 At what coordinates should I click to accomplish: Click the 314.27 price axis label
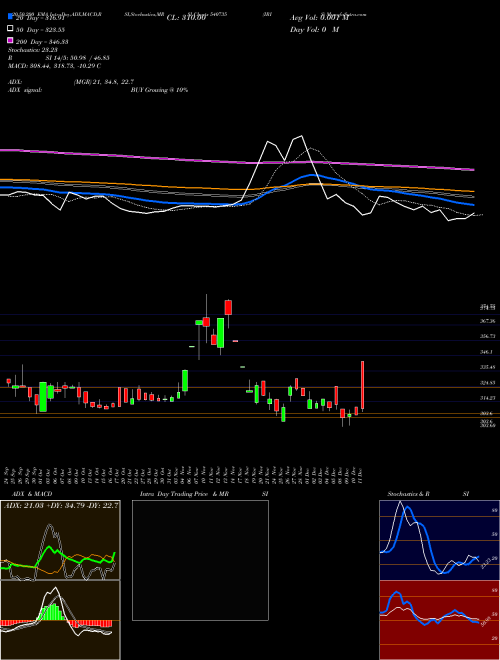point(488,398)
